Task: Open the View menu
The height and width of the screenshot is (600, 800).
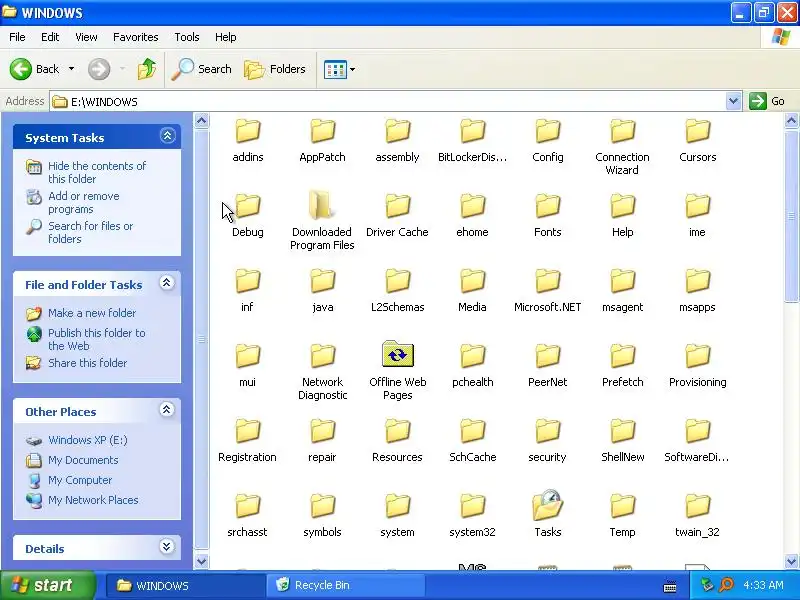Action: click(86, 37)
